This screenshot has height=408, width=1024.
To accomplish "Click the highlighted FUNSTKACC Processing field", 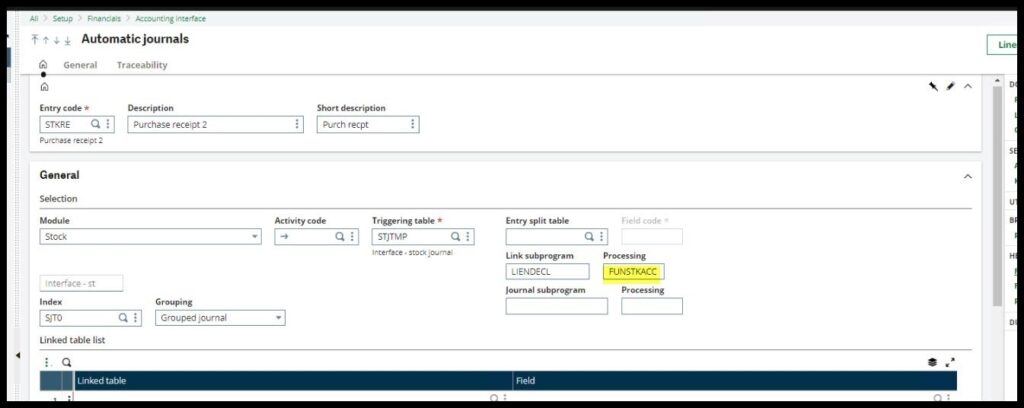I will (634, 272).
